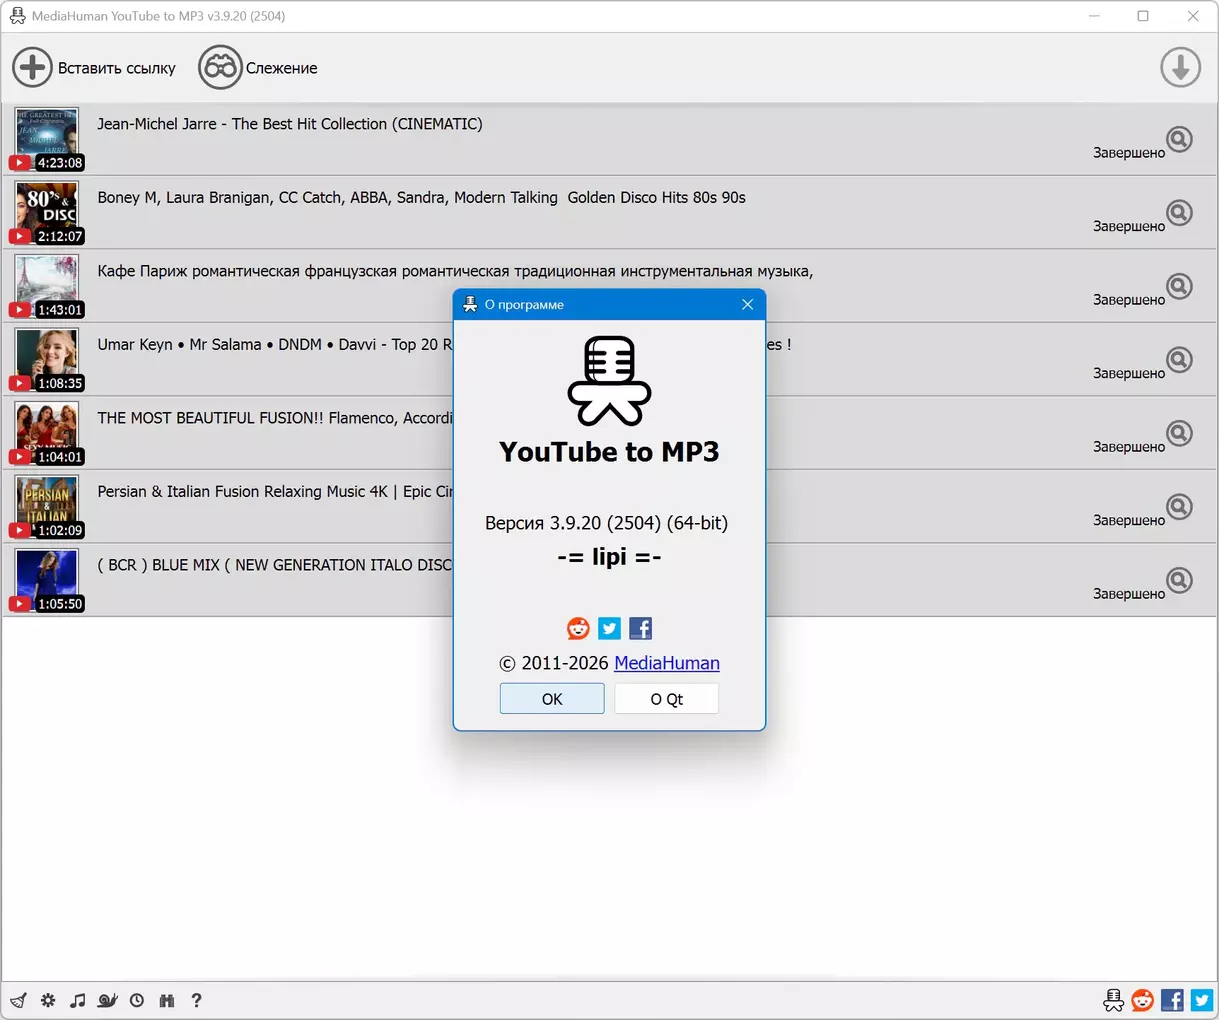Click title Persian & Italian Fusion Relaxing Music
This screenshot has width=1219, height=1020.
tap(275, 491)
